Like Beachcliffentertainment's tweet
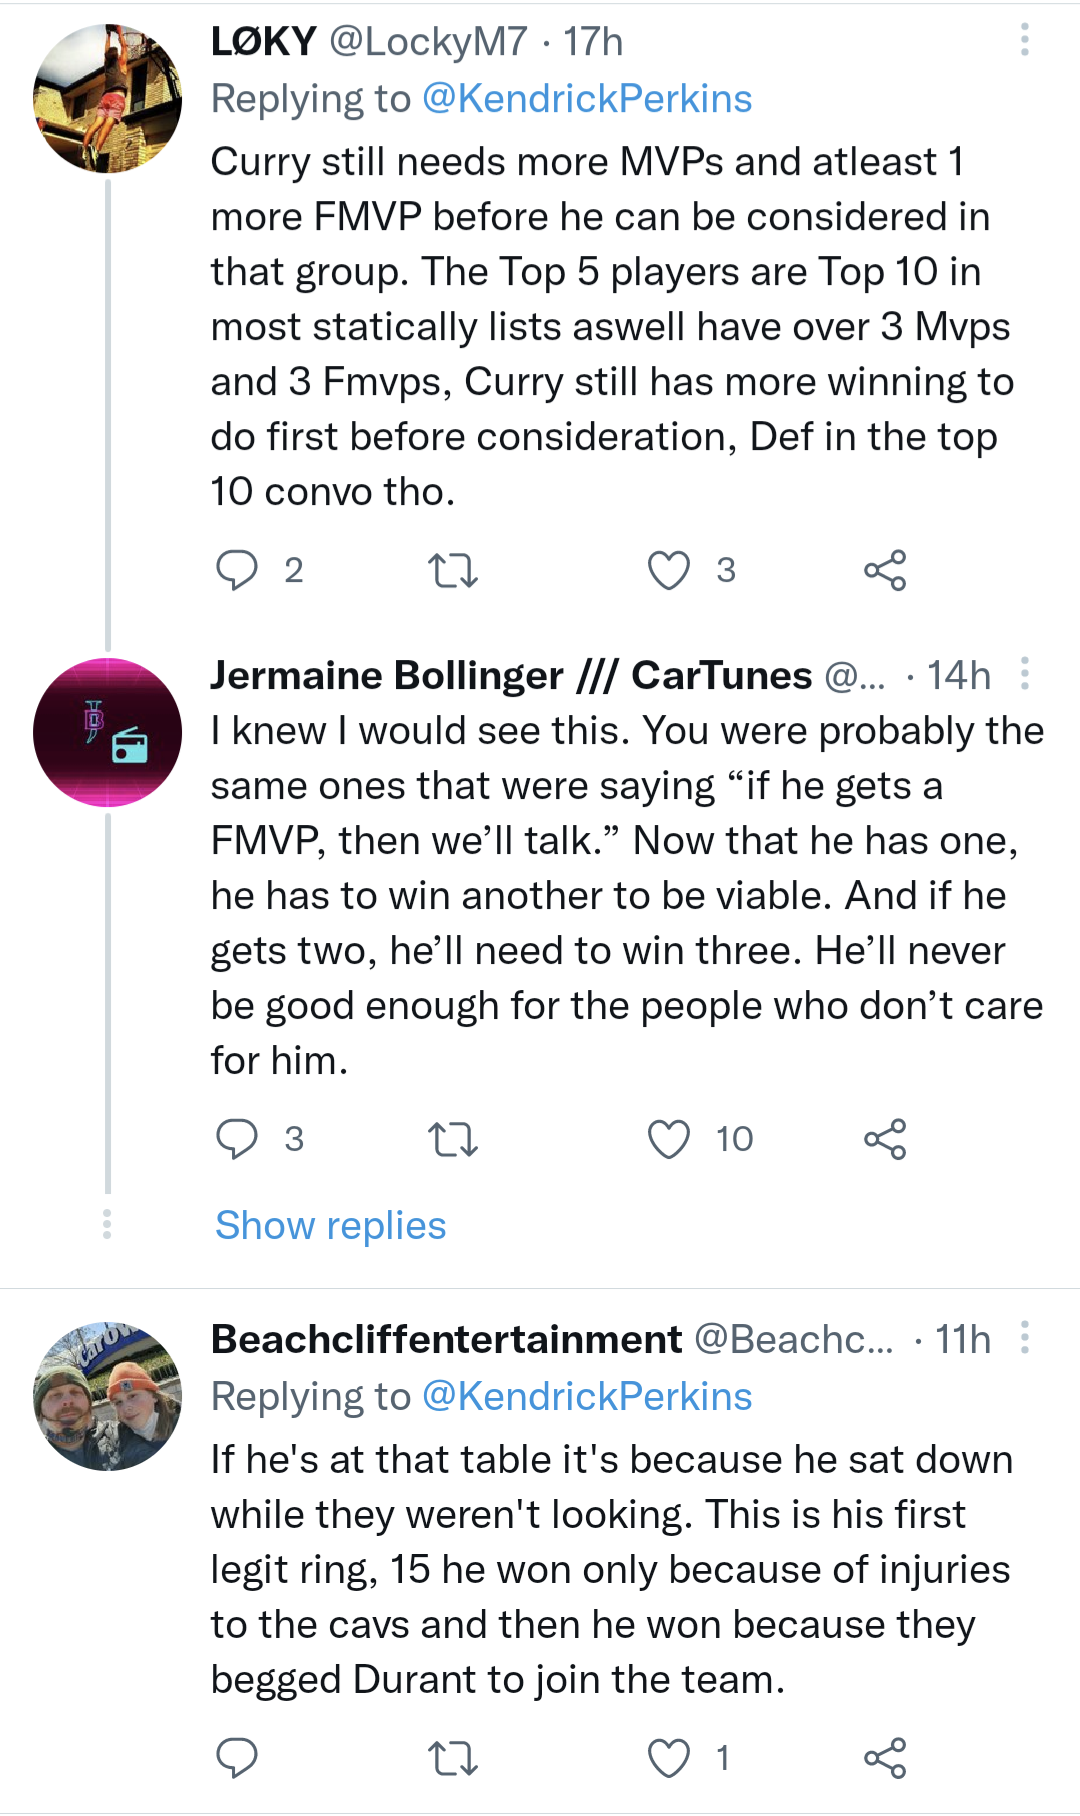 click(x=668, y=1758)
